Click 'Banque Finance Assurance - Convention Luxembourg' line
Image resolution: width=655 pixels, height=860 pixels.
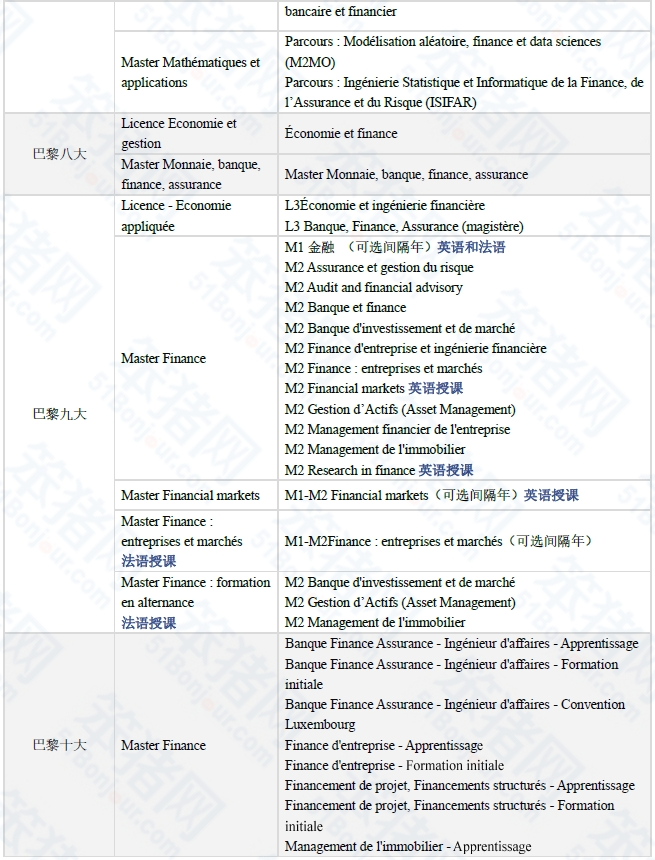point(455,715)
